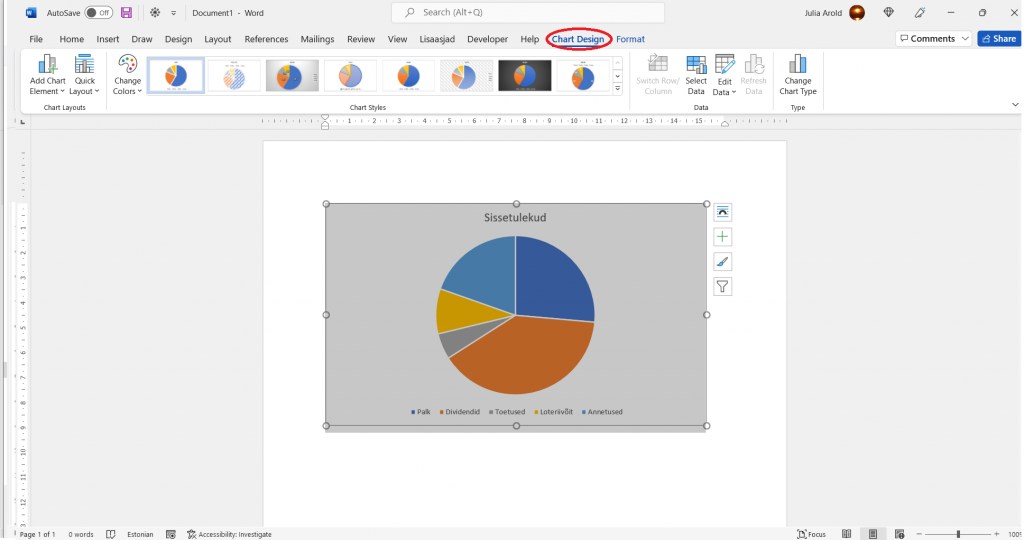This screenshot has width=1024, height=540.
Task: Switch to the Format tab
Action: click(x=630, y=39)
